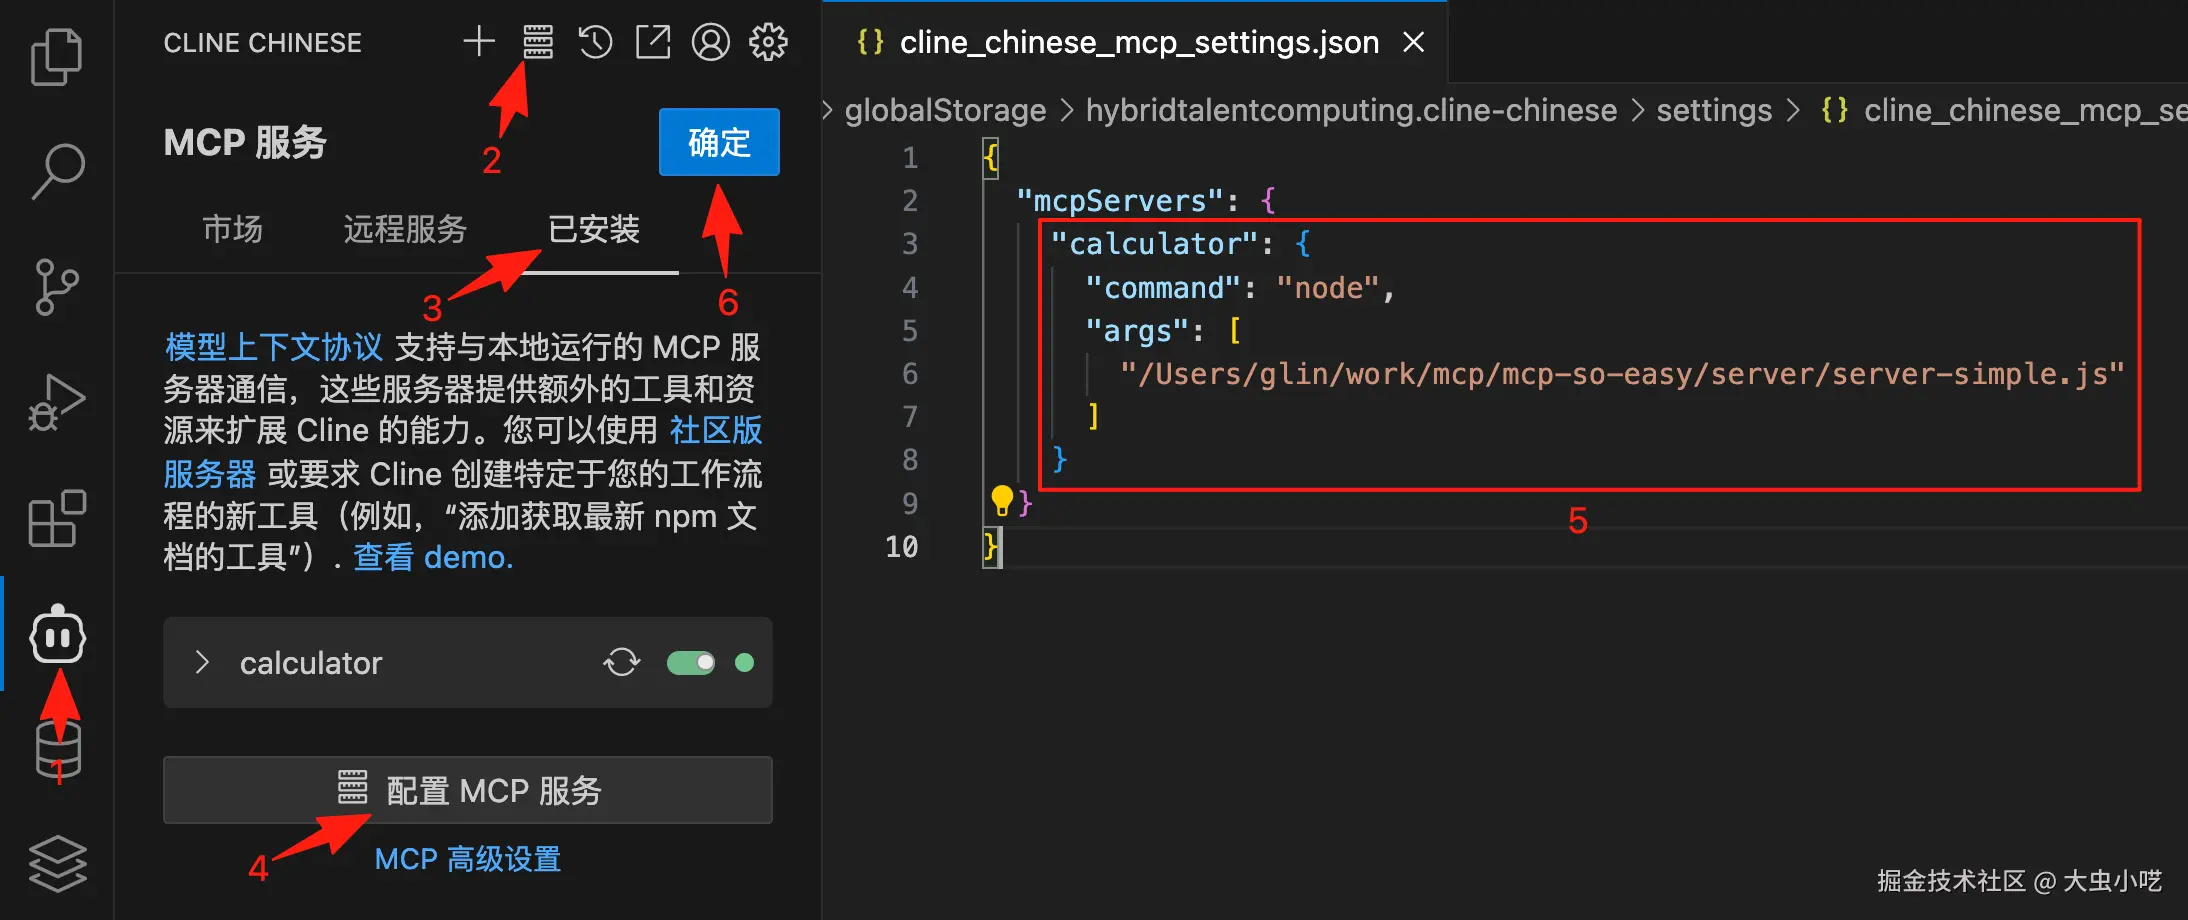Disable the calculator server toggle
This screenshot has height=920, width=2188.
point(690,662)
